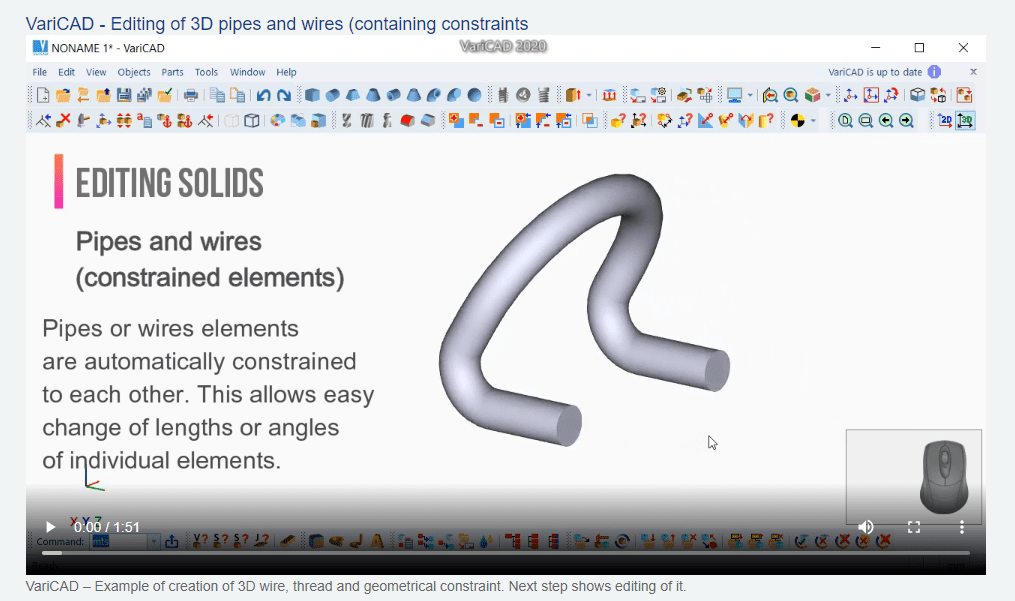The height and width of the screenshot is (601, 1015).
Task: Insert a box solid
Action: pyautogui.click(x=312, y=96)
